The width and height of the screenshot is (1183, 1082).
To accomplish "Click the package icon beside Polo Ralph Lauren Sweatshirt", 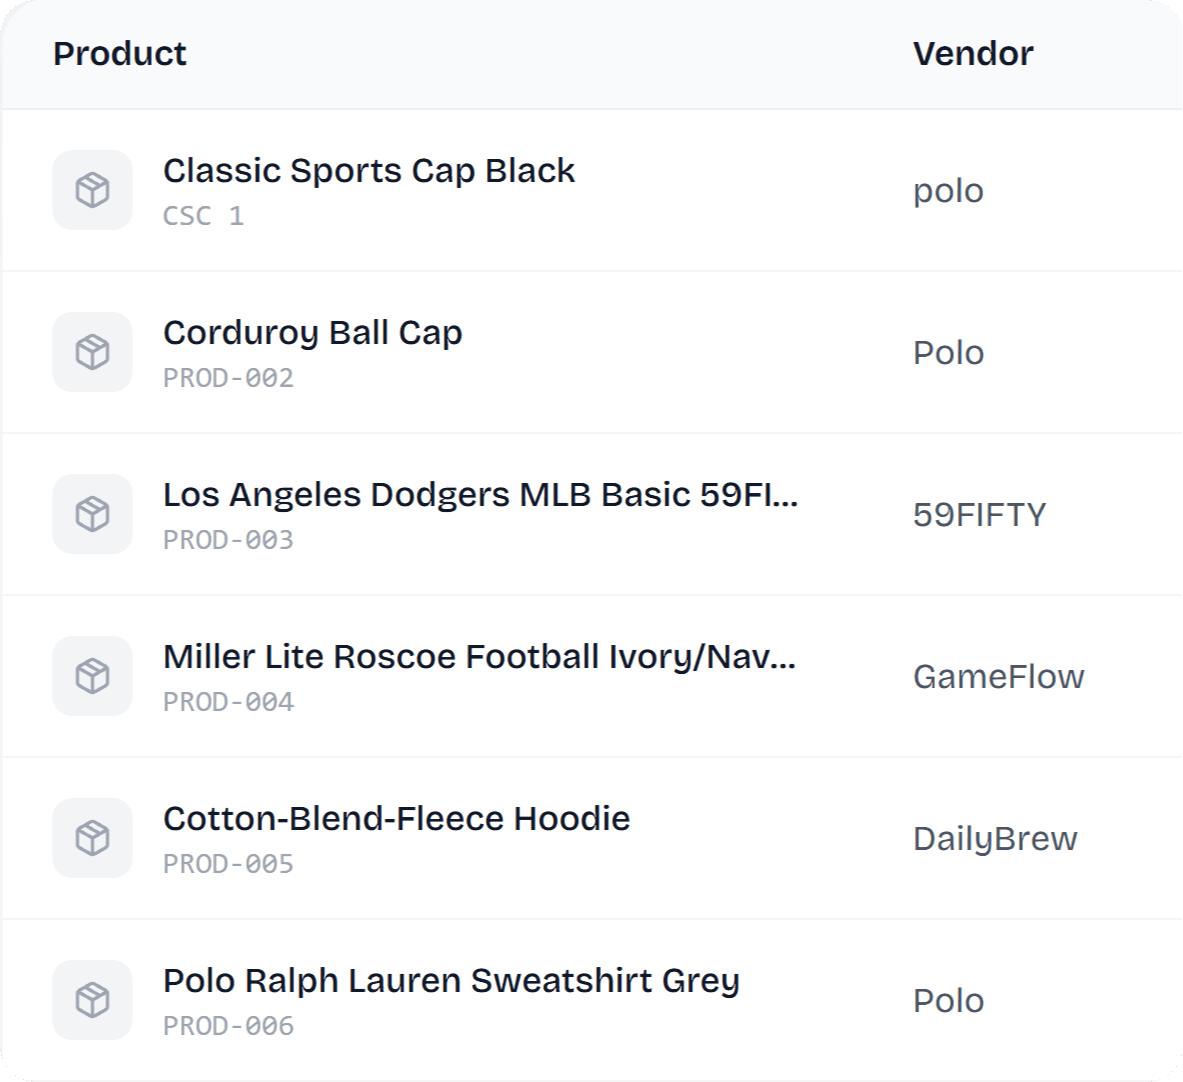I will (x=93, y=1000).
